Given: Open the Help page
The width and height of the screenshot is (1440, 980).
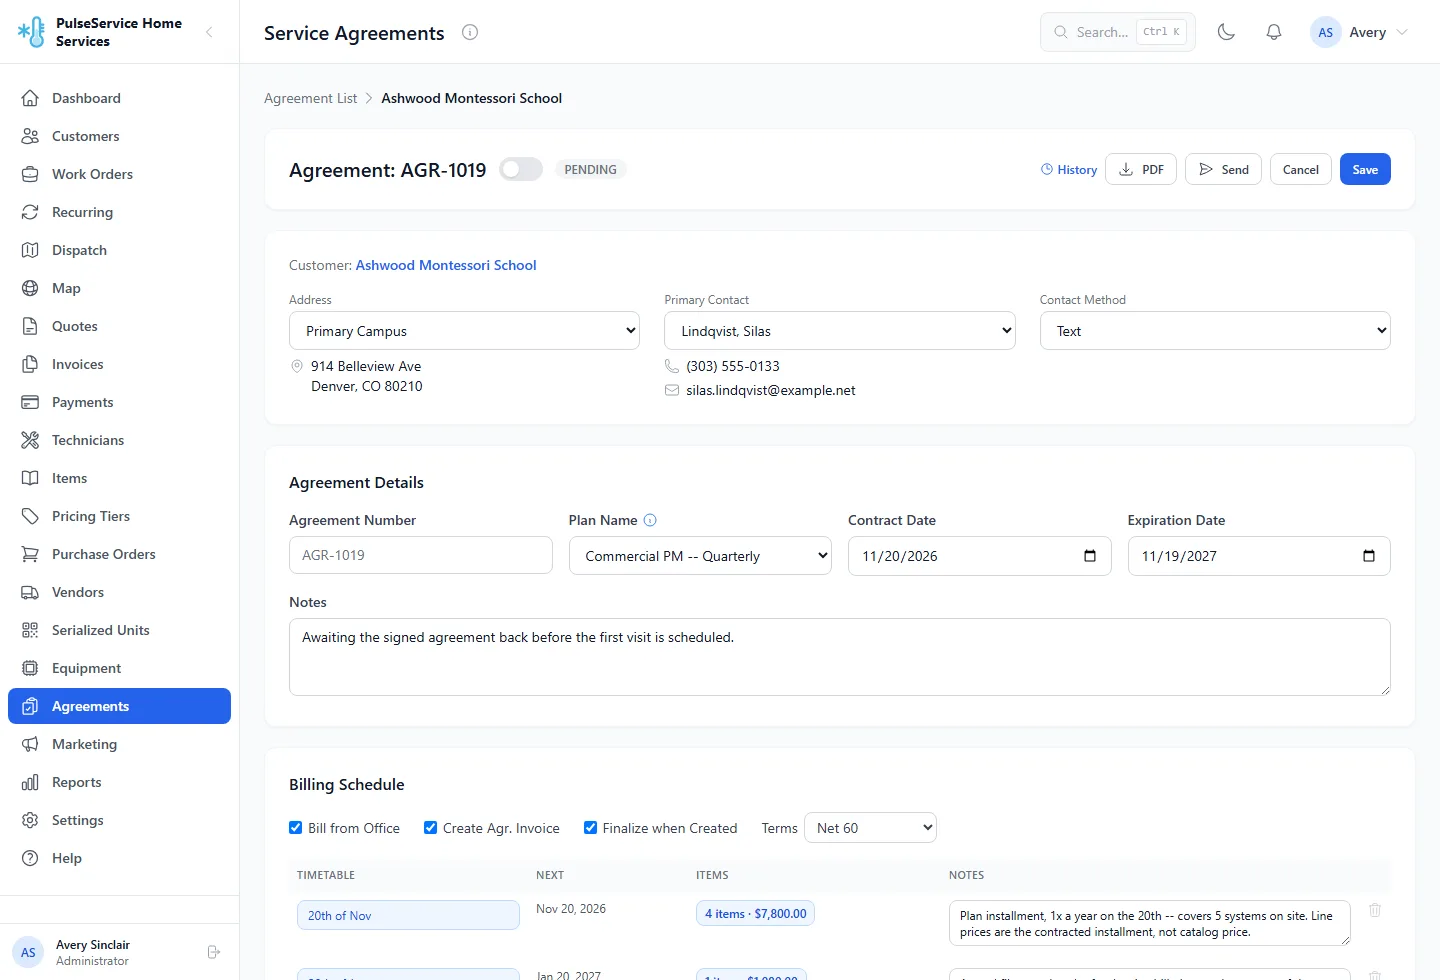Looking at the screenshot, I should (x=119, y=858).
